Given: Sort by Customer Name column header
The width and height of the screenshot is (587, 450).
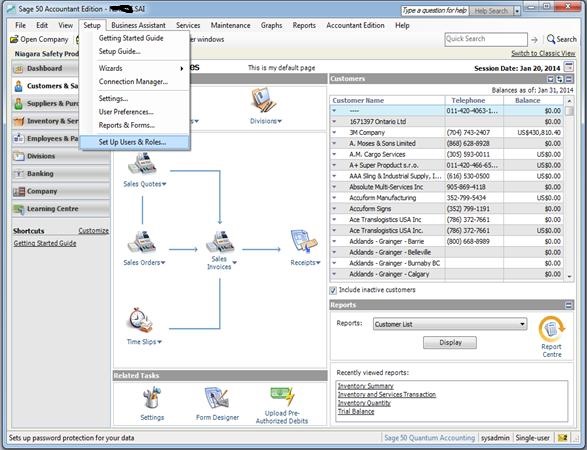Looking at the screenshot, I should [387, 100].
